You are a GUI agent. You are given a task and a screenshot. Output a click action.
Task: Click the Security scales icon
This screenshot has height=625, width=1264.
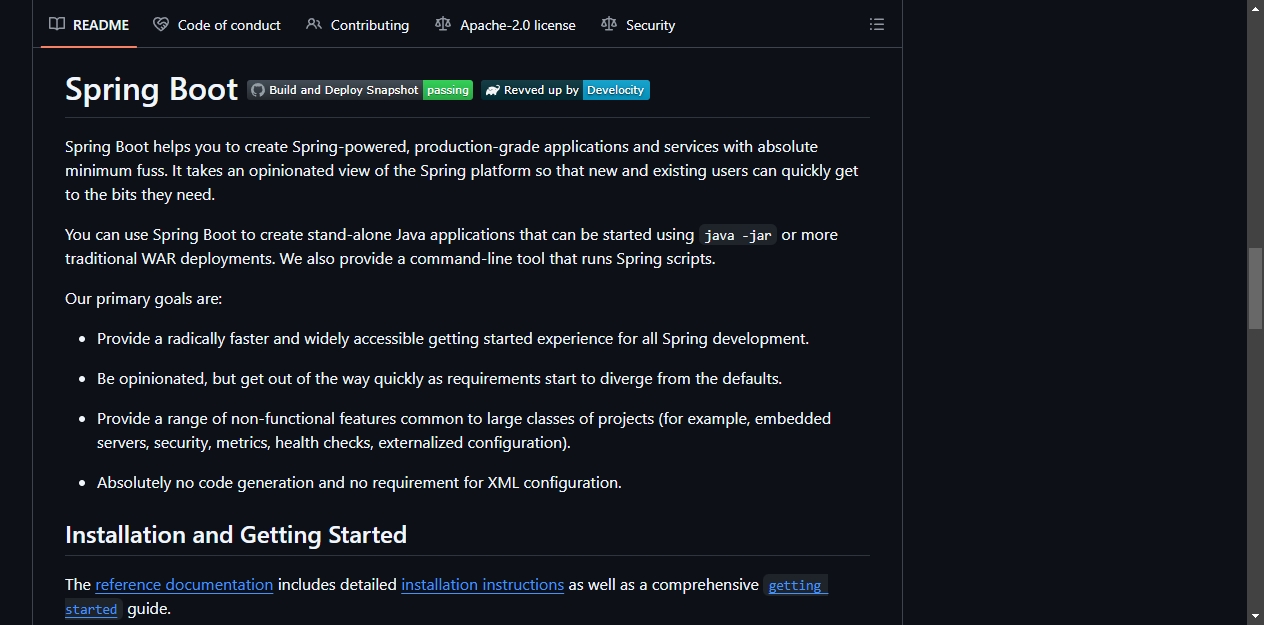pyautogui.click(x=609, y=25)
